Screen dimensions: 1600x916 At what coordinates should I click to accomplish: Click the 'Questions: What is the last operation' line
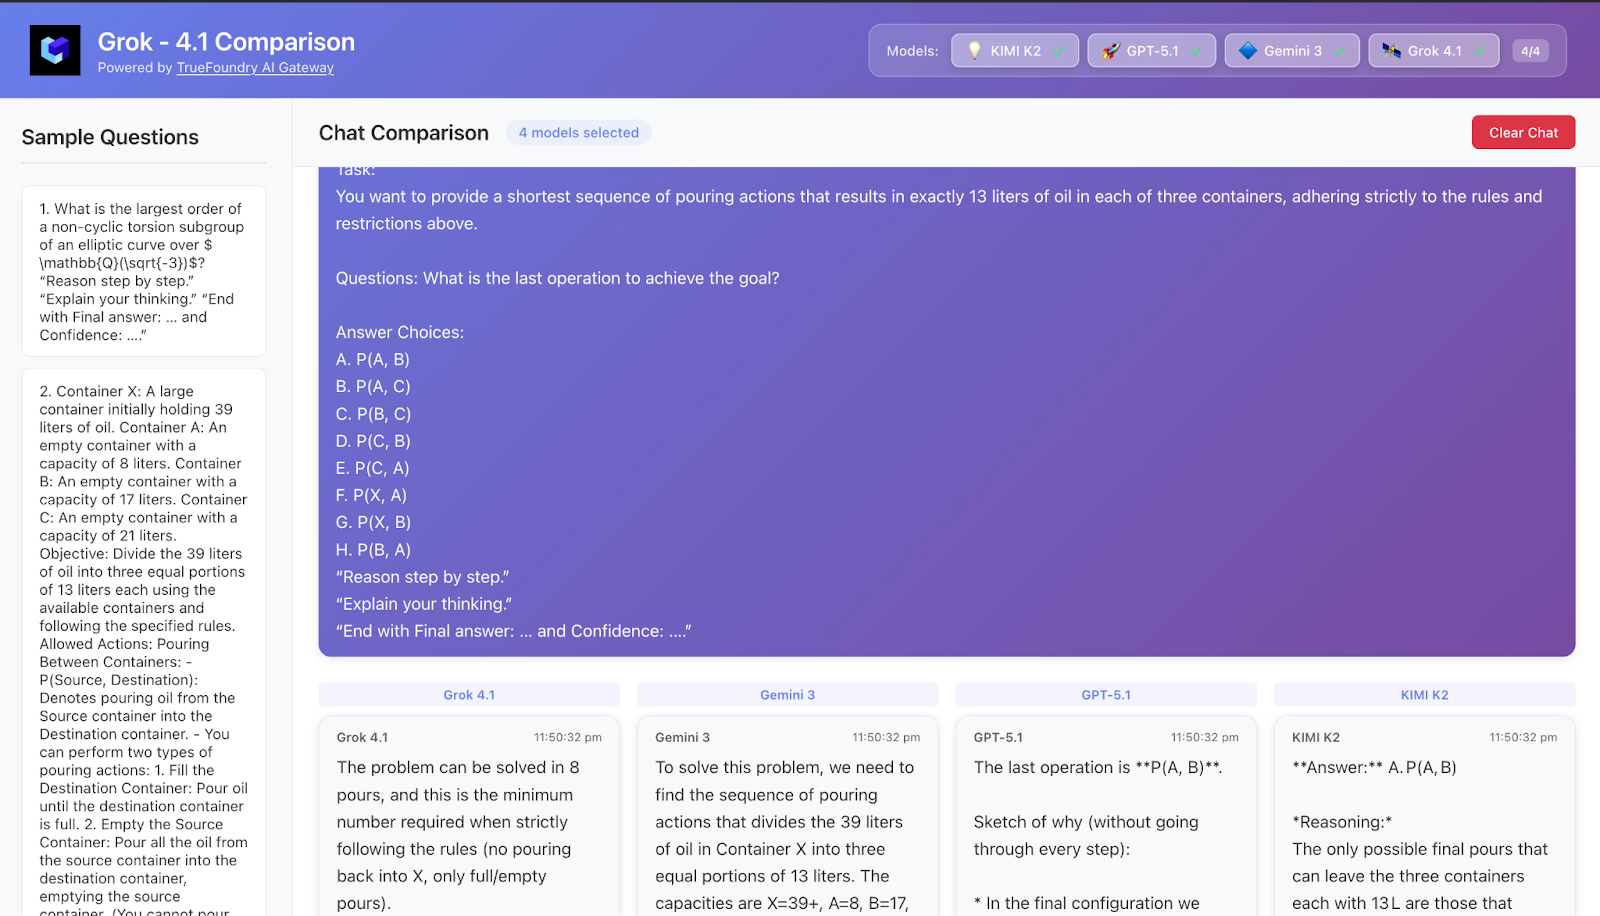click(x=557, y=278)
